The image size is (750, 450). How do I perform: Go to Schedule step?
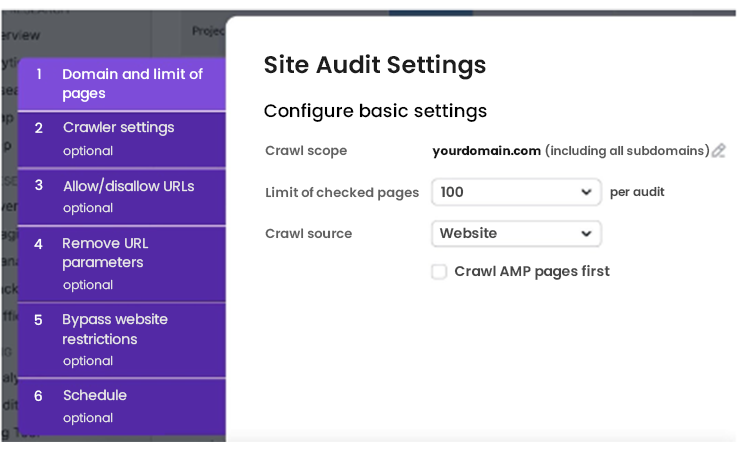pyautogui.click(x=122, y=406)
